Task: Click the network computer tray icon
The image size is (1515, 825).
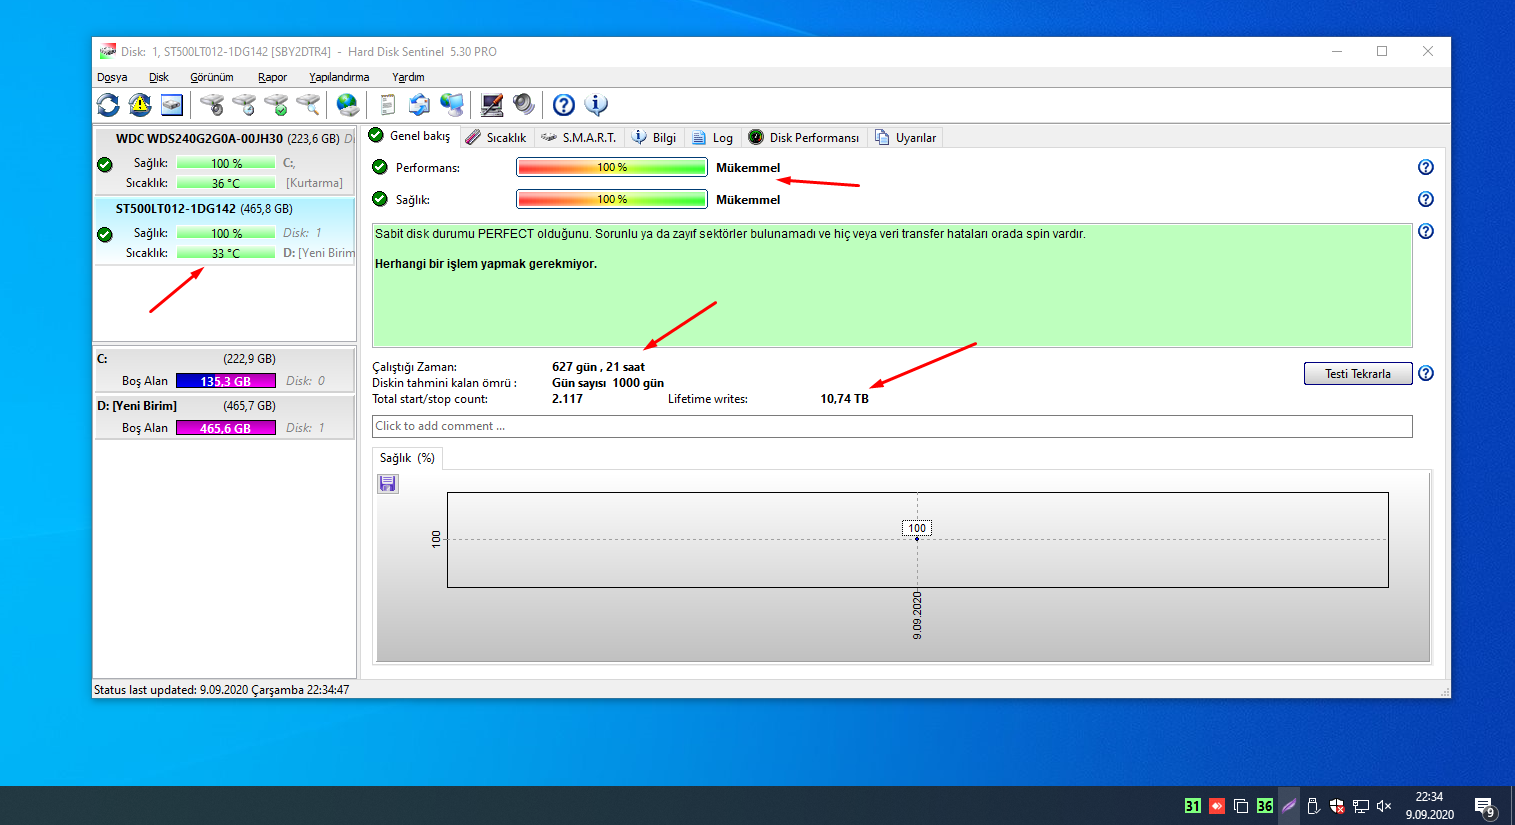Action: [x=1361, y=806]
